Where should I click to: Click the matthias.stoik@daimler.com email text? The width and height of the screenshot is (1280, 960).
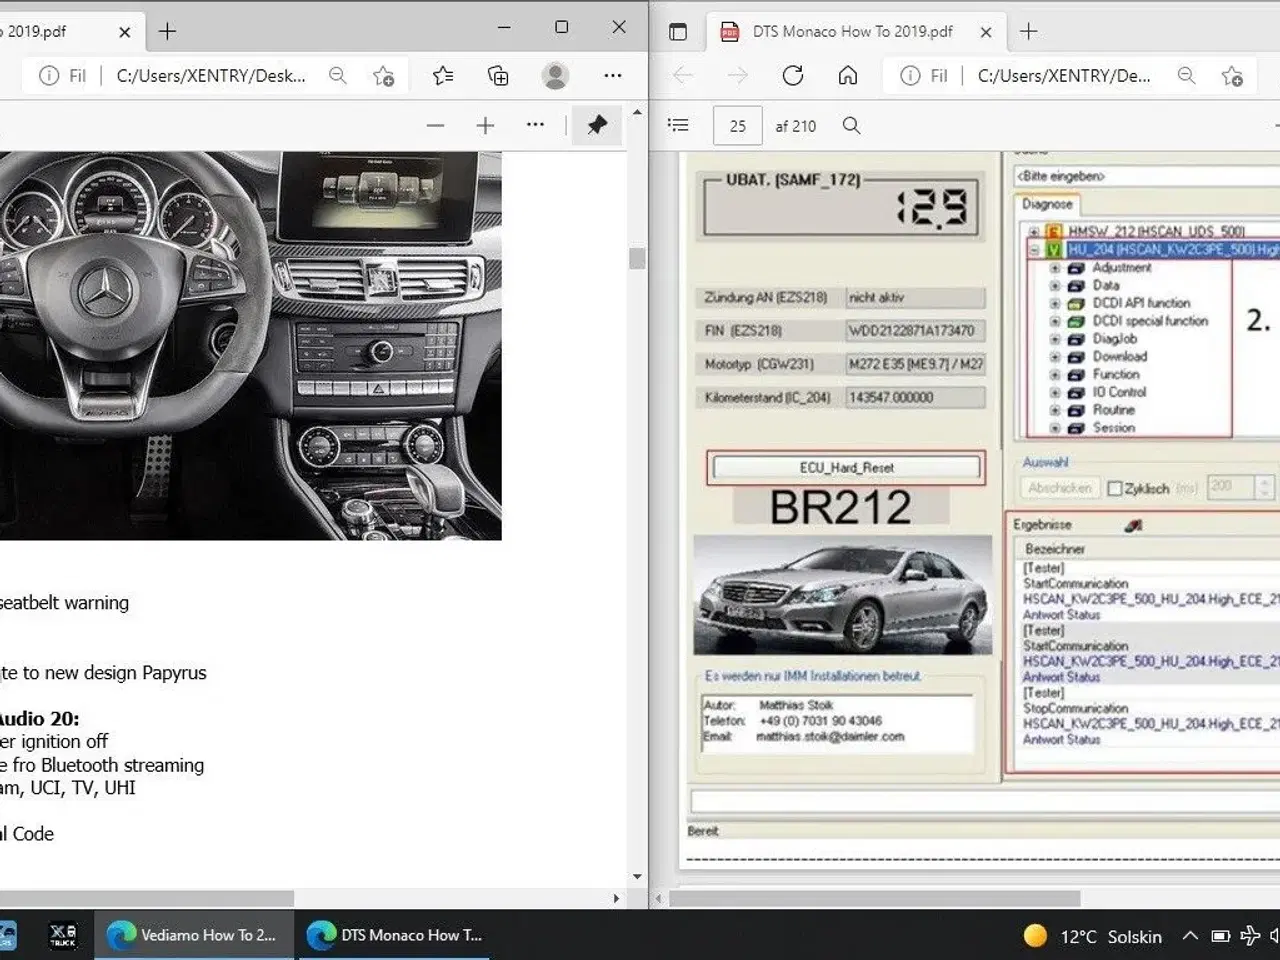click(830, 737)
